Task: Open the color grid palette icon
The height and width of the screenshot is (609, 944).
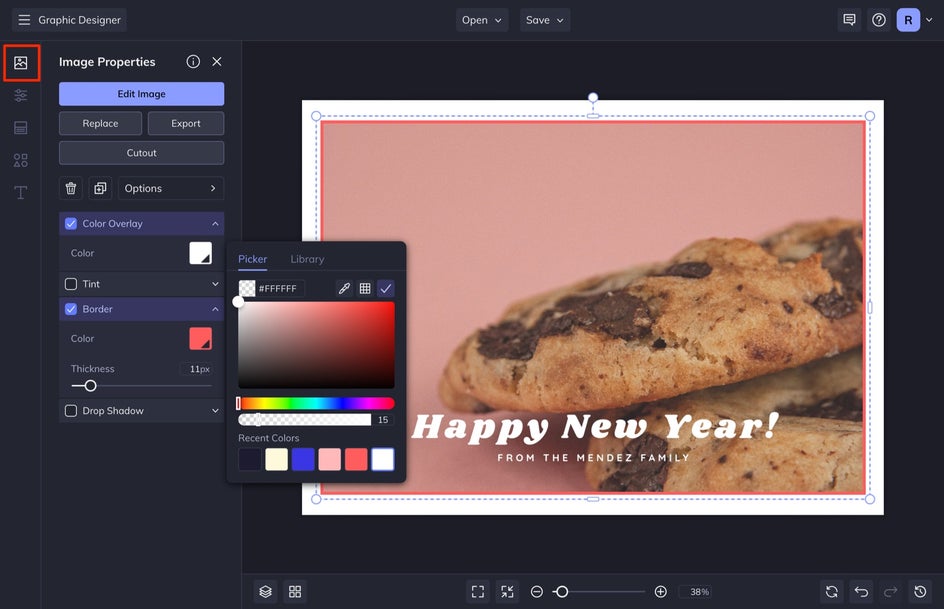Action: pos(365,288)
